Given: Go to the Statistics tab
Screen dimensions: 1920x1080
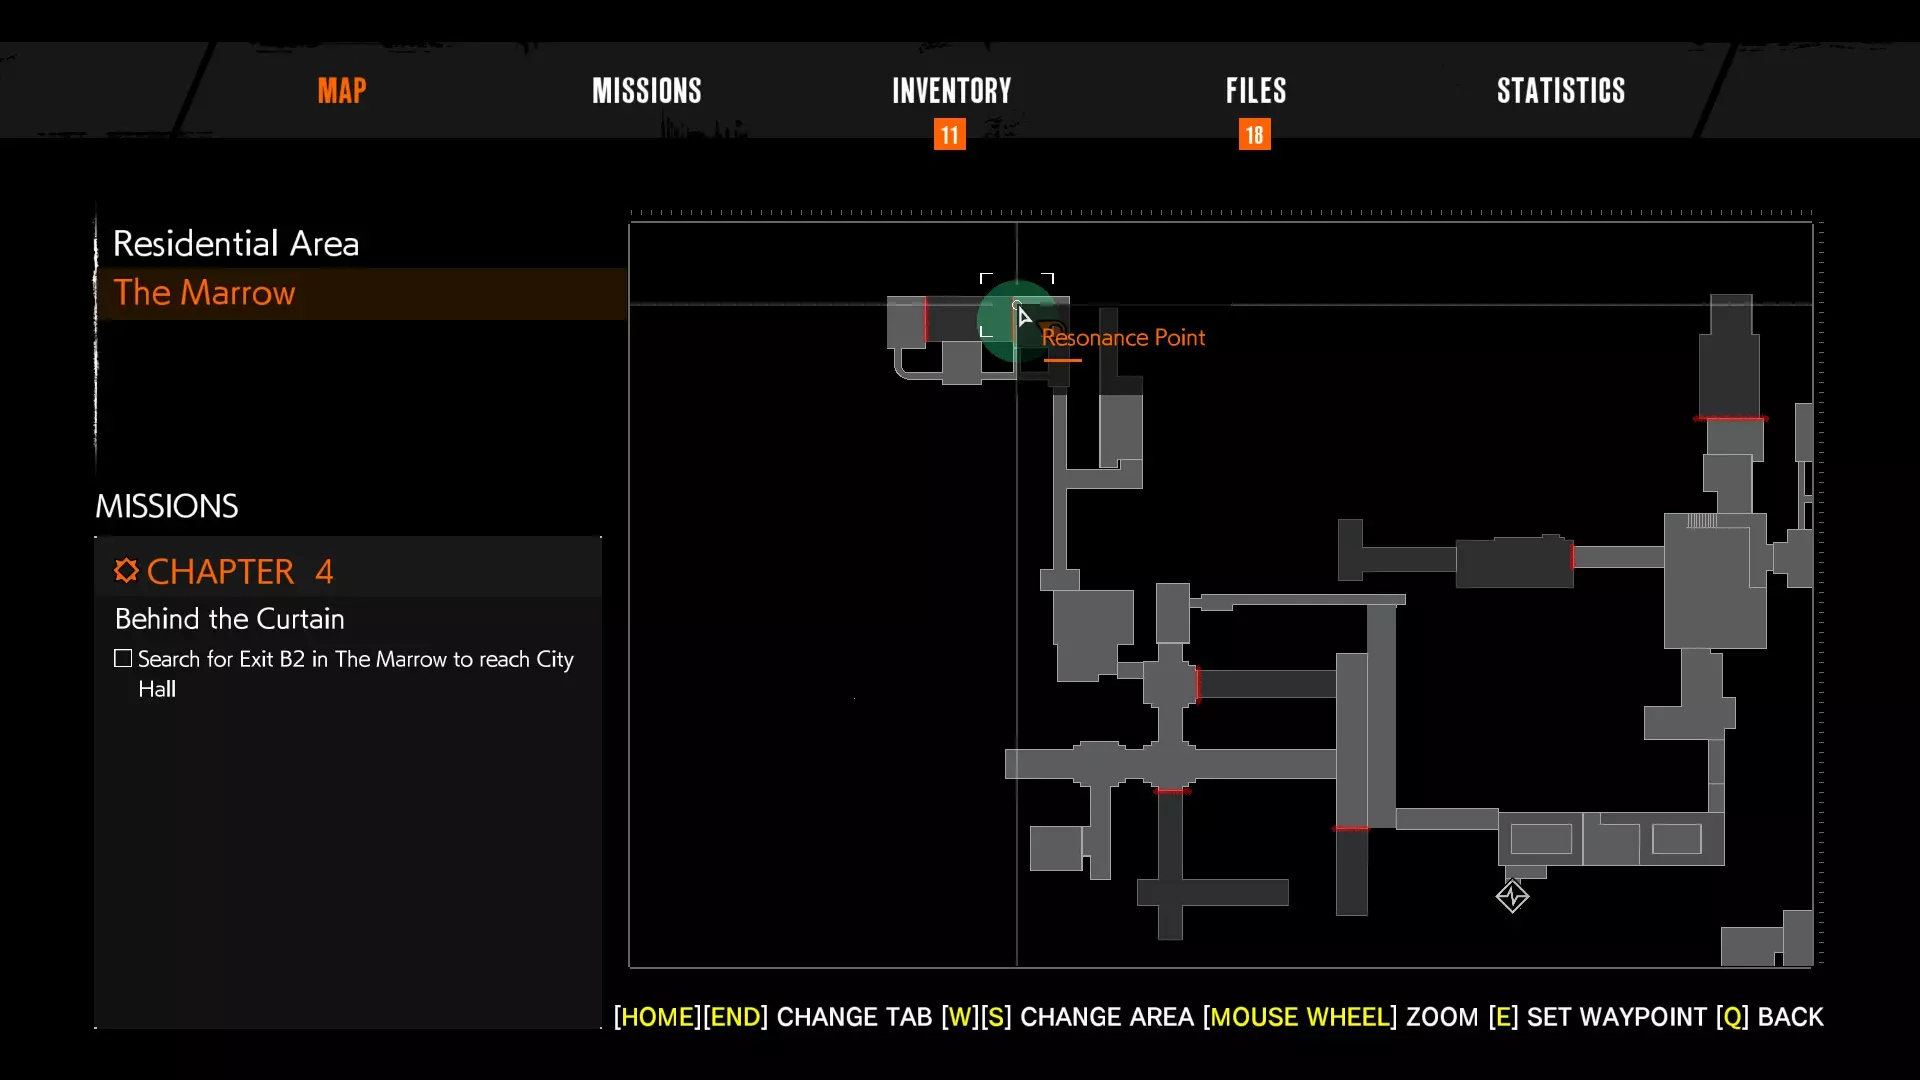Looking at the screenshot, I should point(1560,91).
